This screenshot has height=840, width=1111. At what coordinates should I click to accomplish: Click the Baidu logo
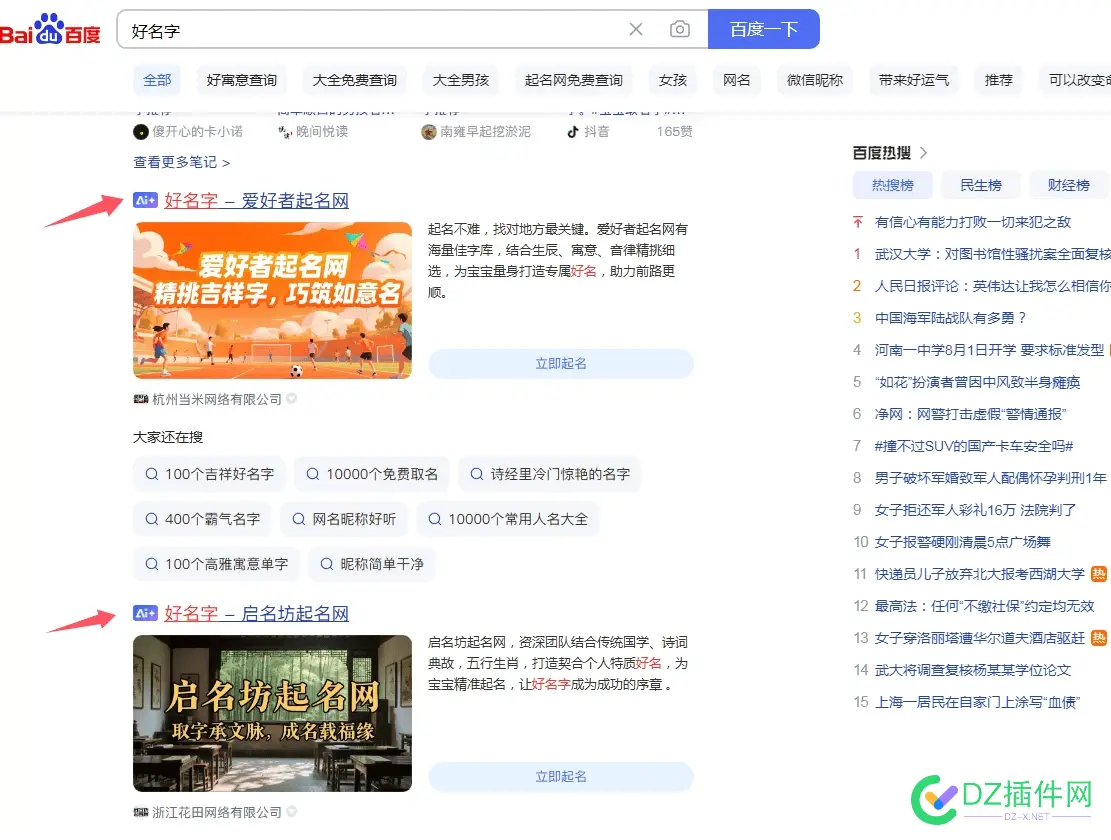coord(52,29)
